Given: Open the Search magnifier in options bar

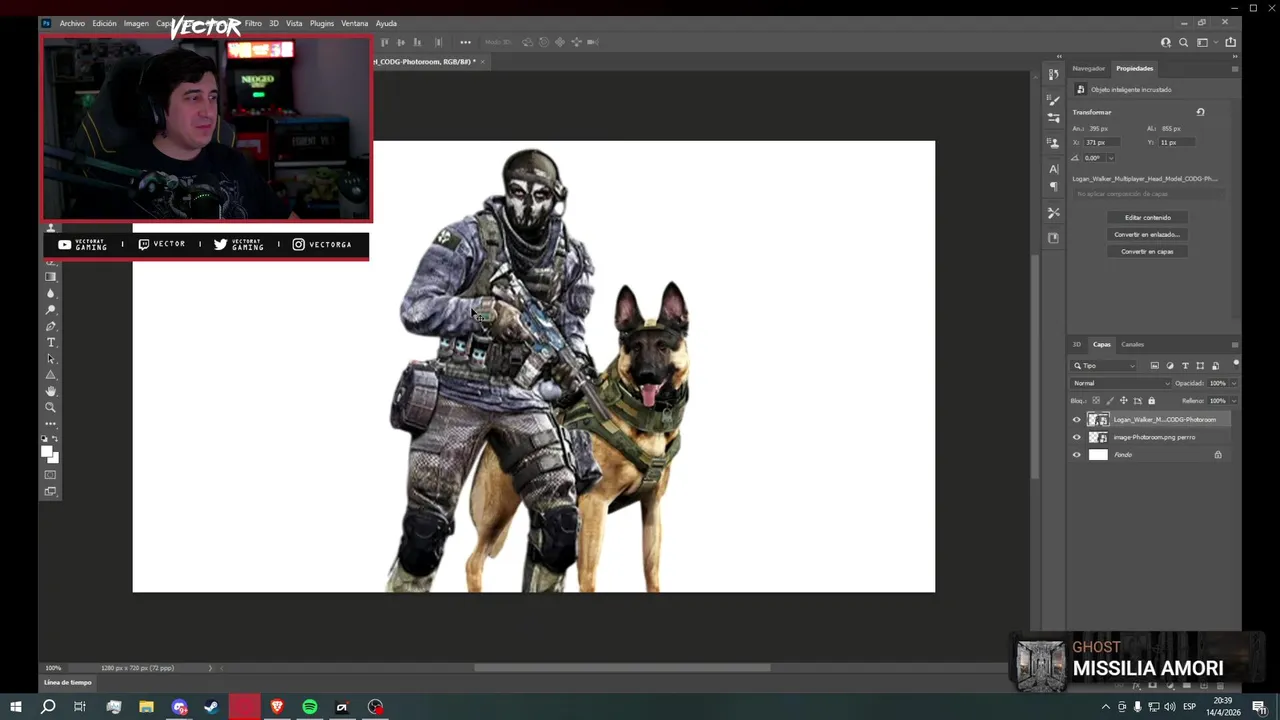Looking at the screenshot, I should pos(1184,42).
